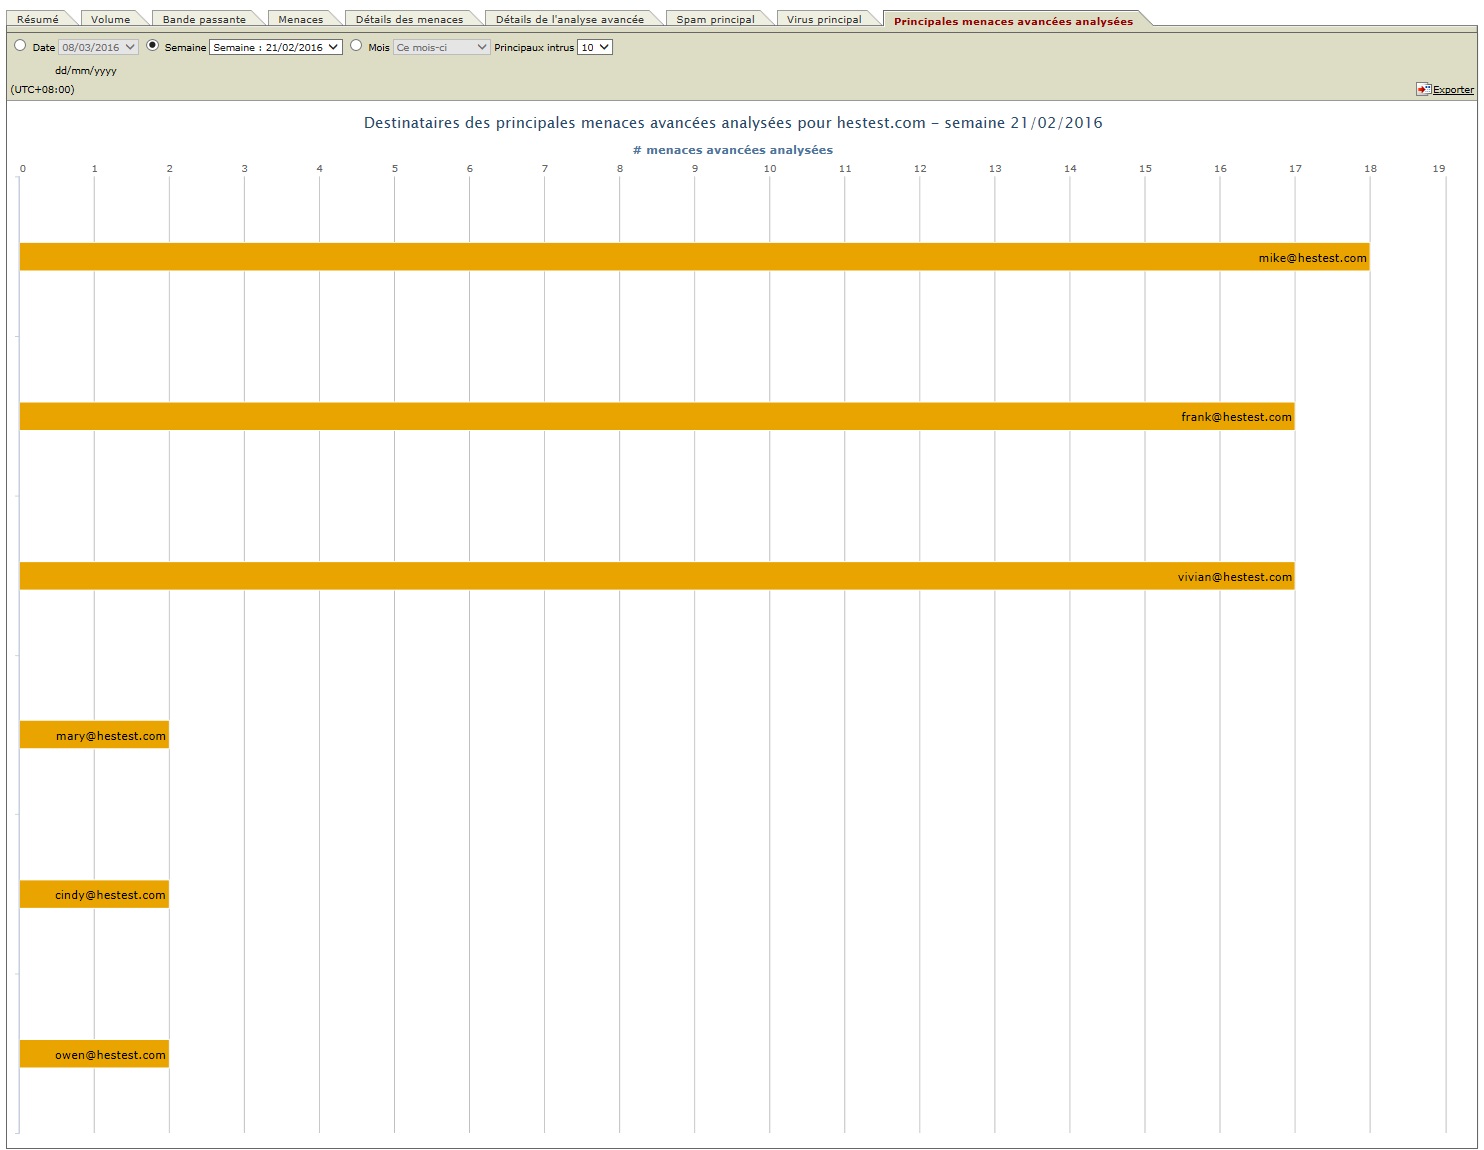Select the Mois radio button

pos(356,46)
